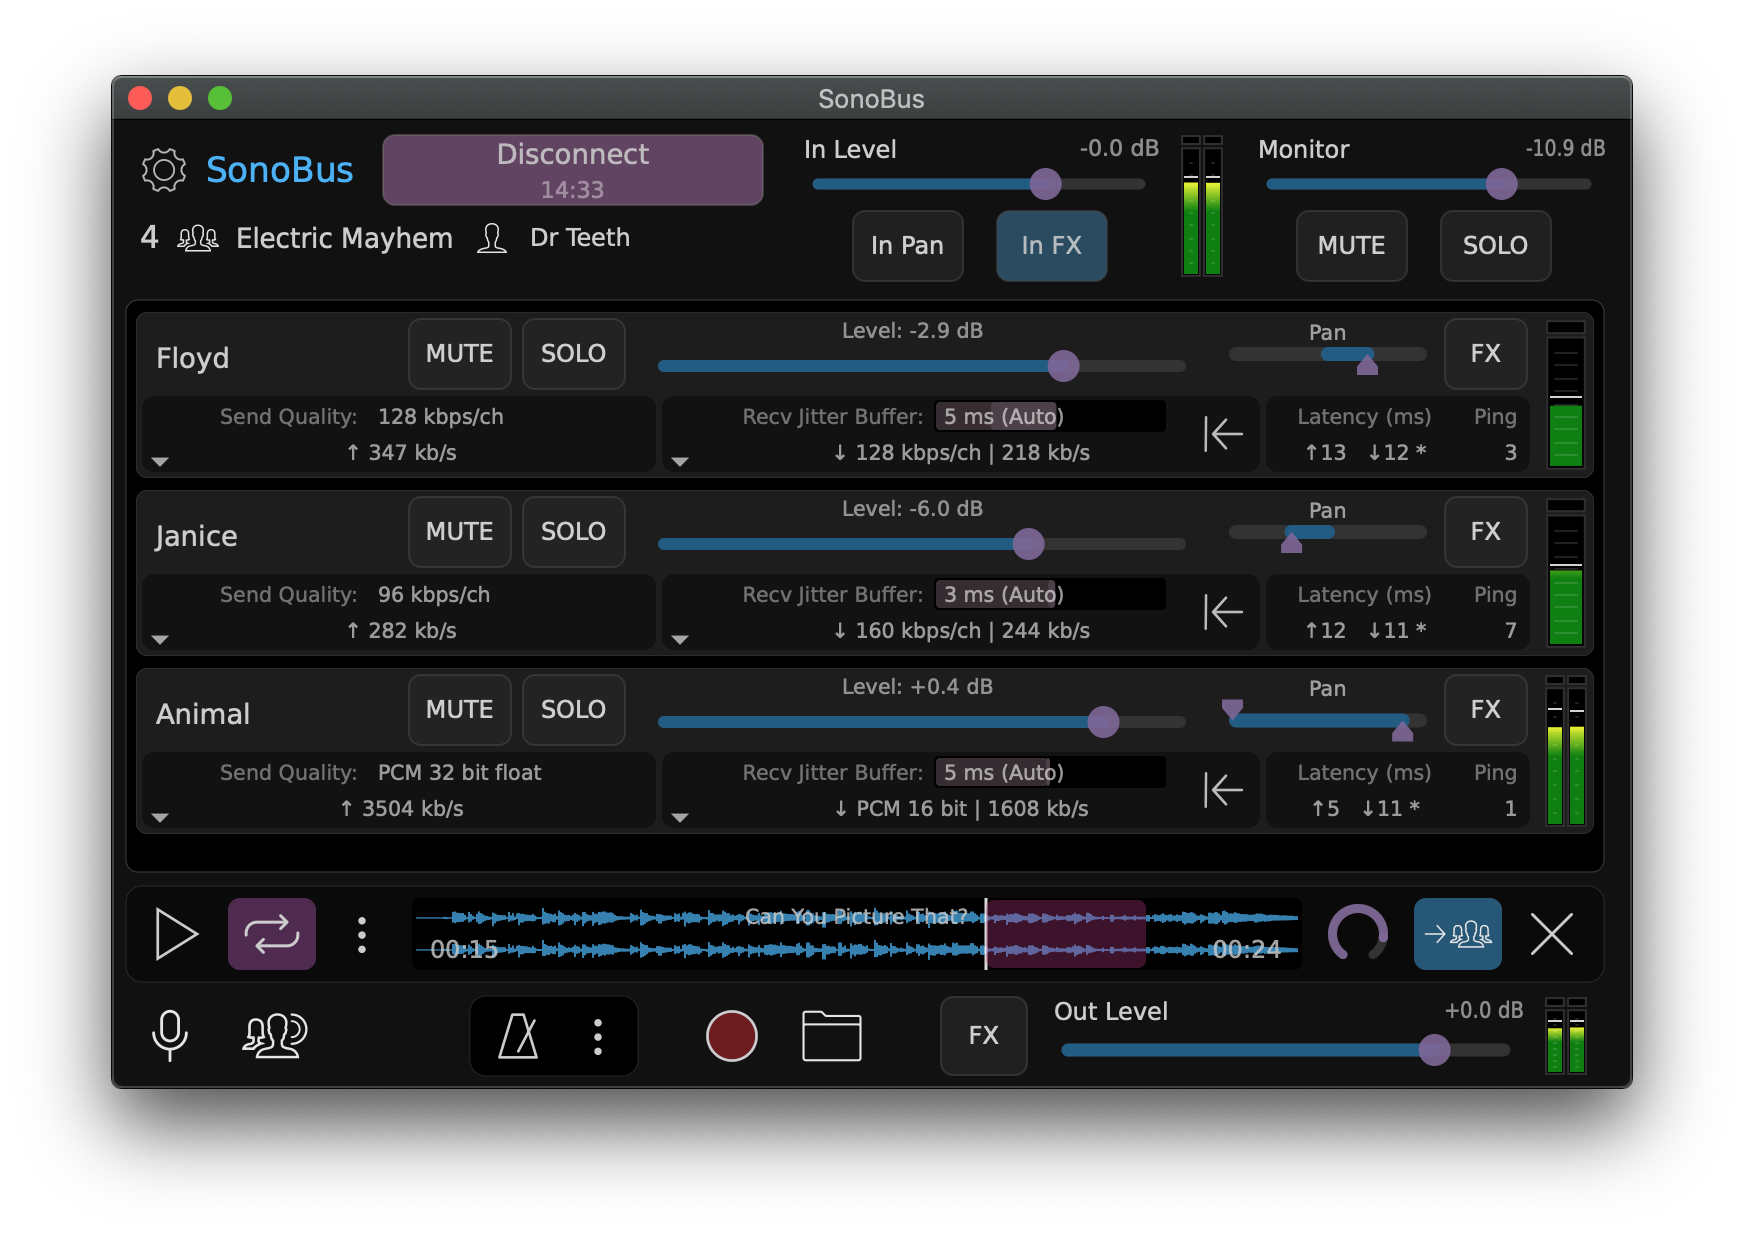Viewport: 1744px width, 1236px height.
Task: Reset Janice's jitter buffer with the arrow-to-bar icon
Action: (x=1223, y=612)
